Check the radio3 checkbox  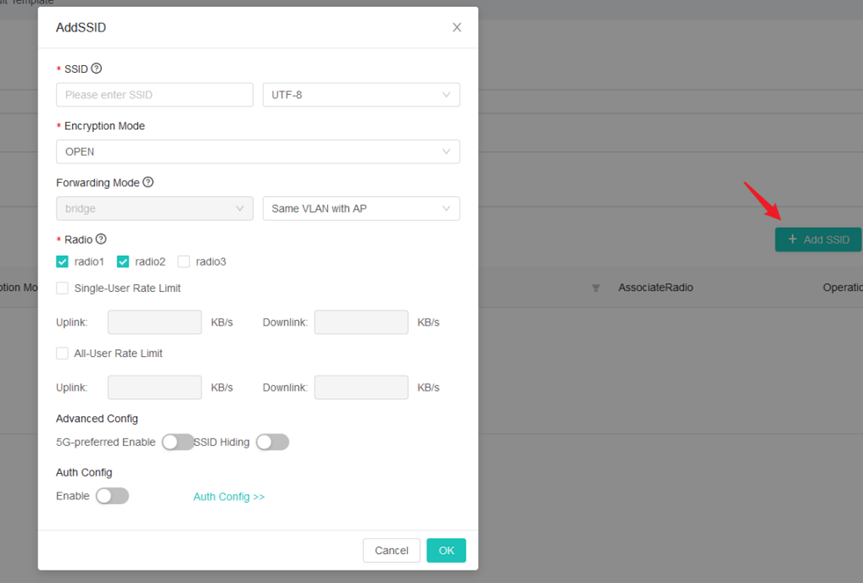click(x=184, y=262)
